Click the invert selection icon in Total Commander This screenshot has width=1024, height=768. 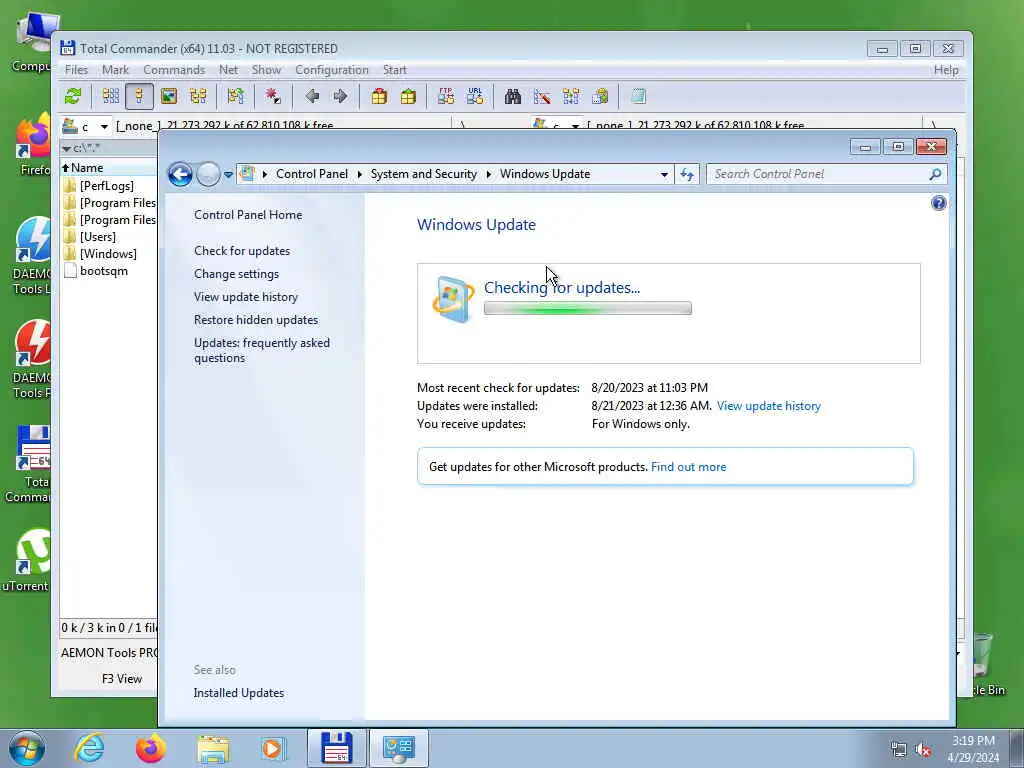(272, 97)
